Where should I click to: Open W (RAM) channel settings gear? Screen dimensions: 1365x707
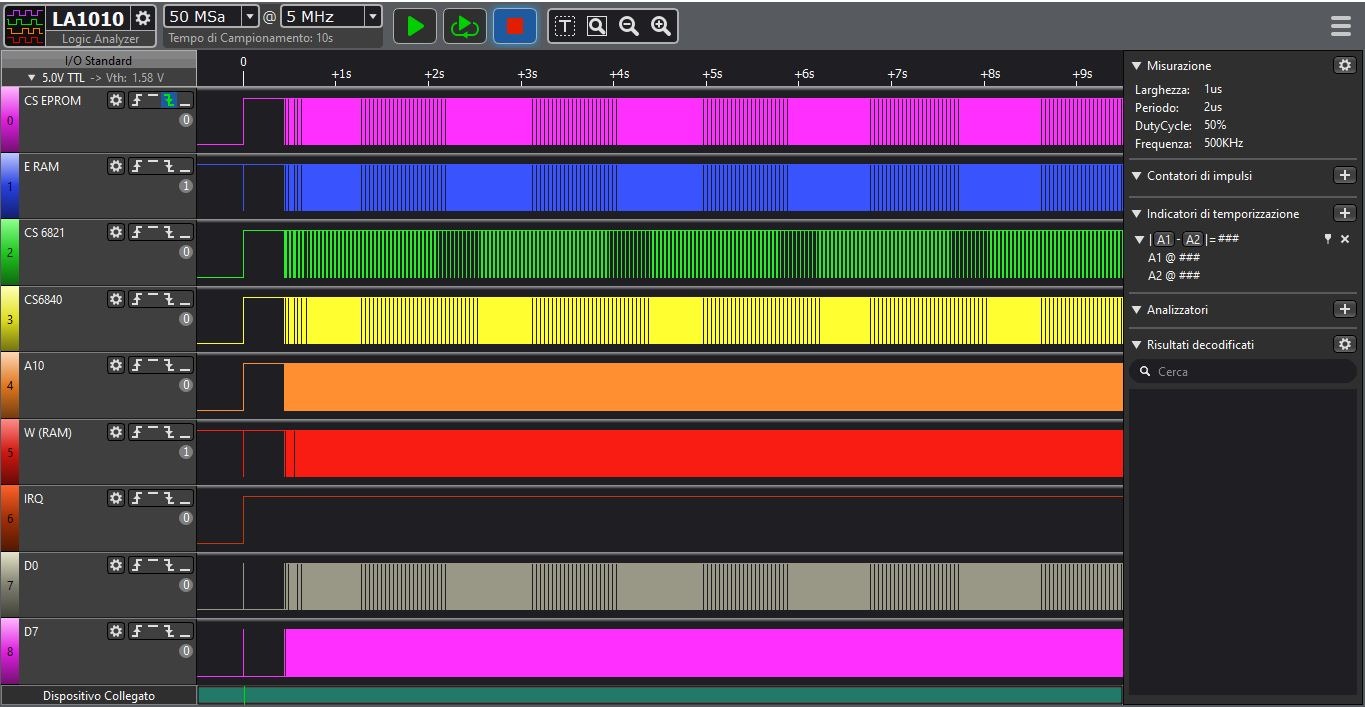(116, 432)
